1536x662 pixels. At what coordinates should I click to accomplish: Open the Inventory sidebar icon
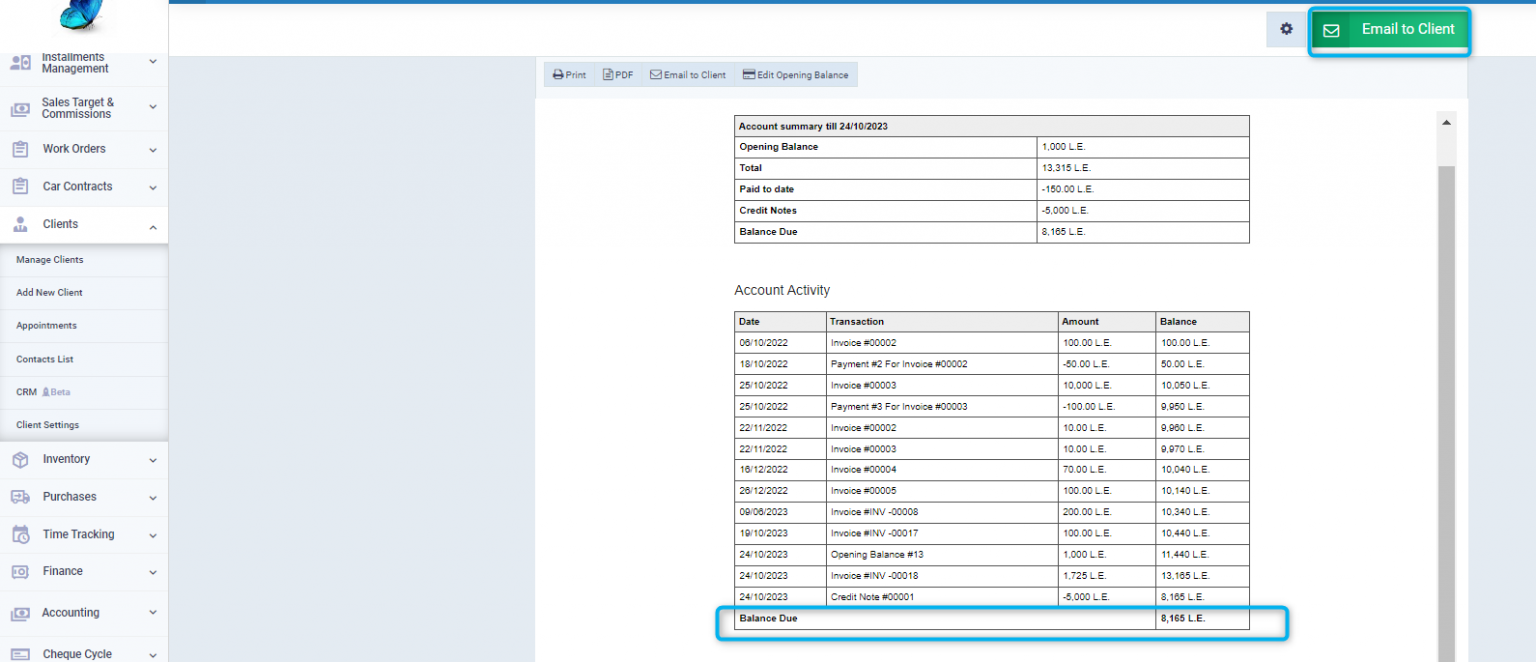tap(22, 459)
